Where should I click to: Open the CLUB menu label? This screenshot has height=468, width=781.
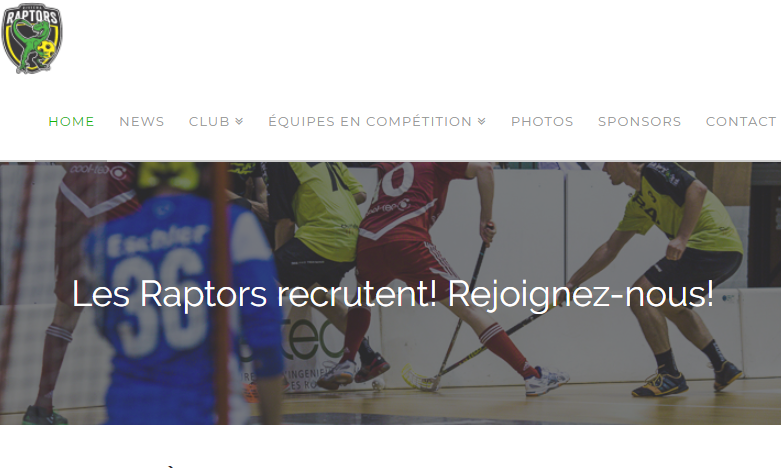point(209,121)
